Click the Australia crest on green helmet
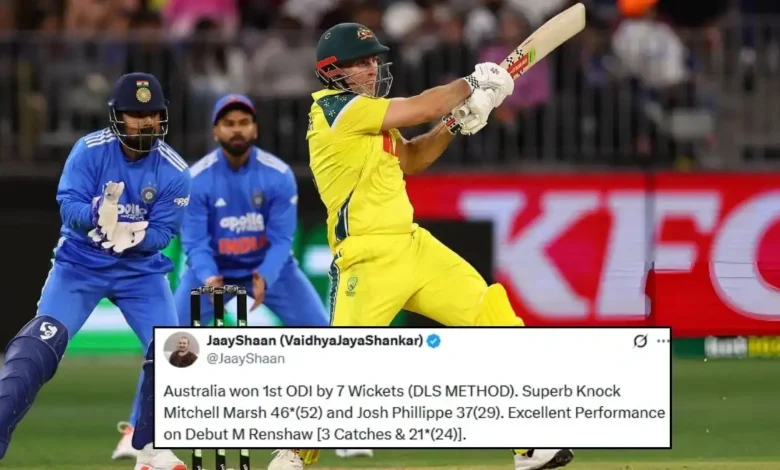780x470 pixels. click(364, 34)
